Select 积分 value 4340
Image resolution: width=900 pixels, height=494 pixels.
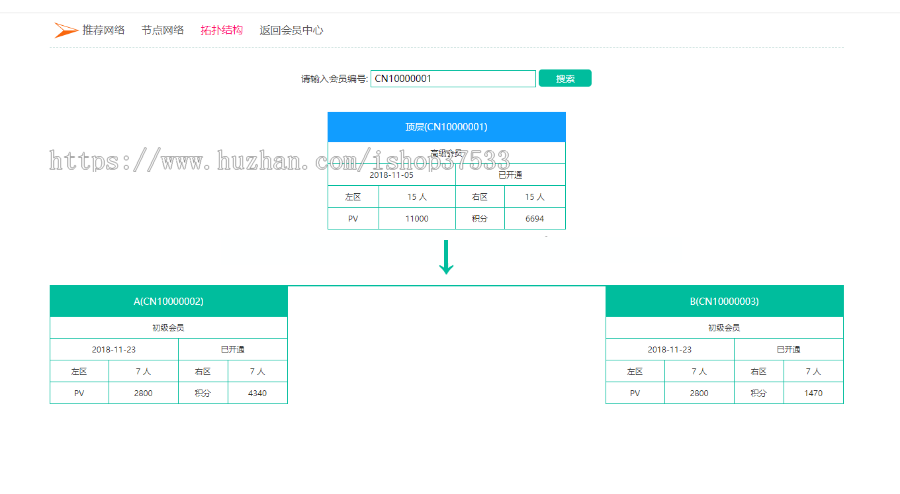click(x=257, y=393)
